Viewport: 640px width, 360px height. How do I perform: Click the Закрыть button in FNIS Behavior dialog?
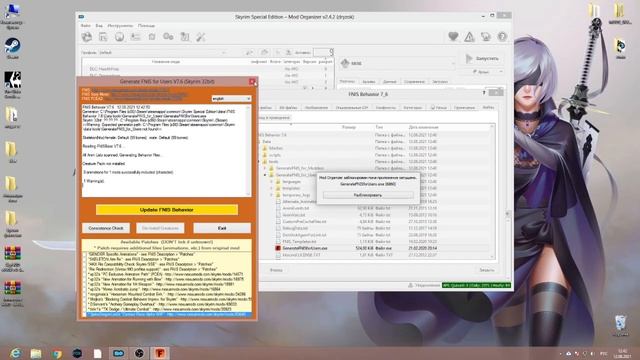click(487, 270)
